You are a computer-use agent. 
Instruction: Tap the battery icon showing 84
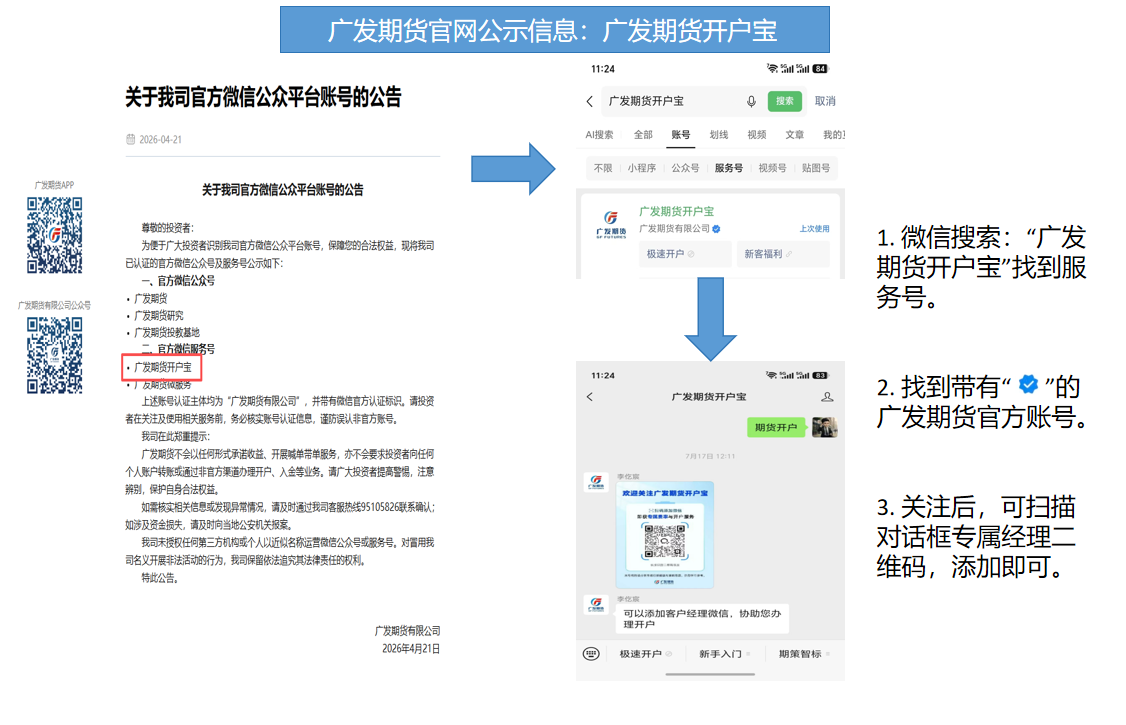pyautogui.click(x=820, y=69)
